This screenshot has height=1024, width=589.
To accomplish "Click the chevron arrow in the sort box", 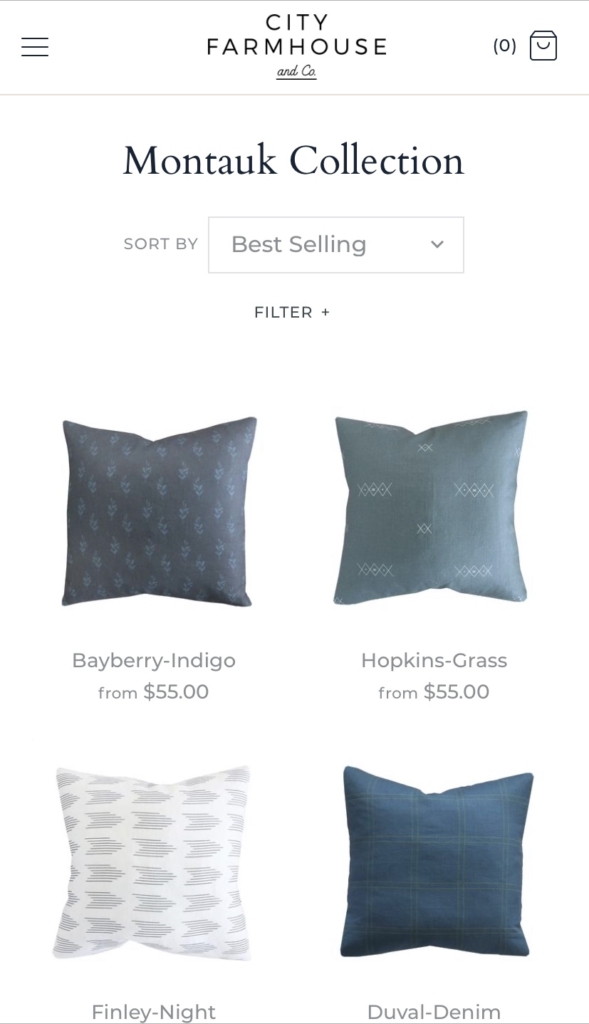I will 437,245.
